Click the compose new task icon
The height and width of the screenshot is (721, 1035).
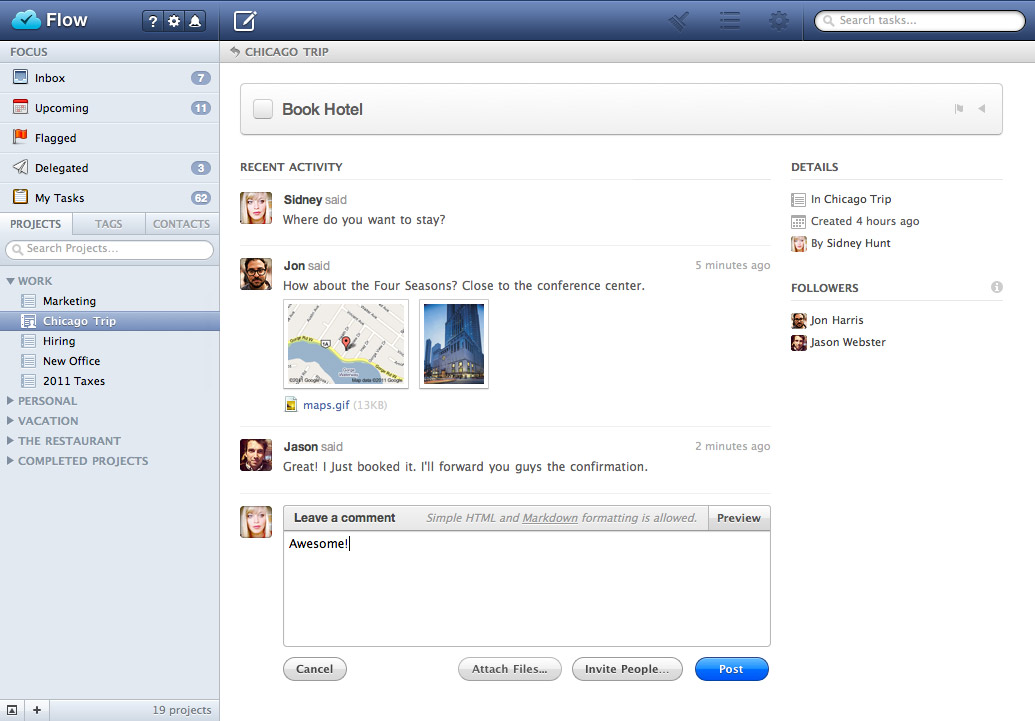(x=244, y=20)
